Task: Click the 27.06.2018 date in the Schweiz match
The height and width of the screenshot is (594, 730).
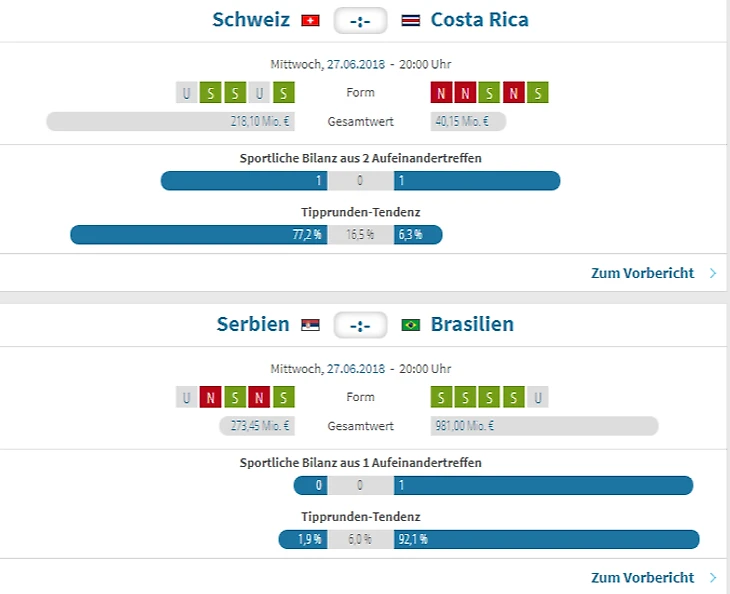Action: [355, 64]
